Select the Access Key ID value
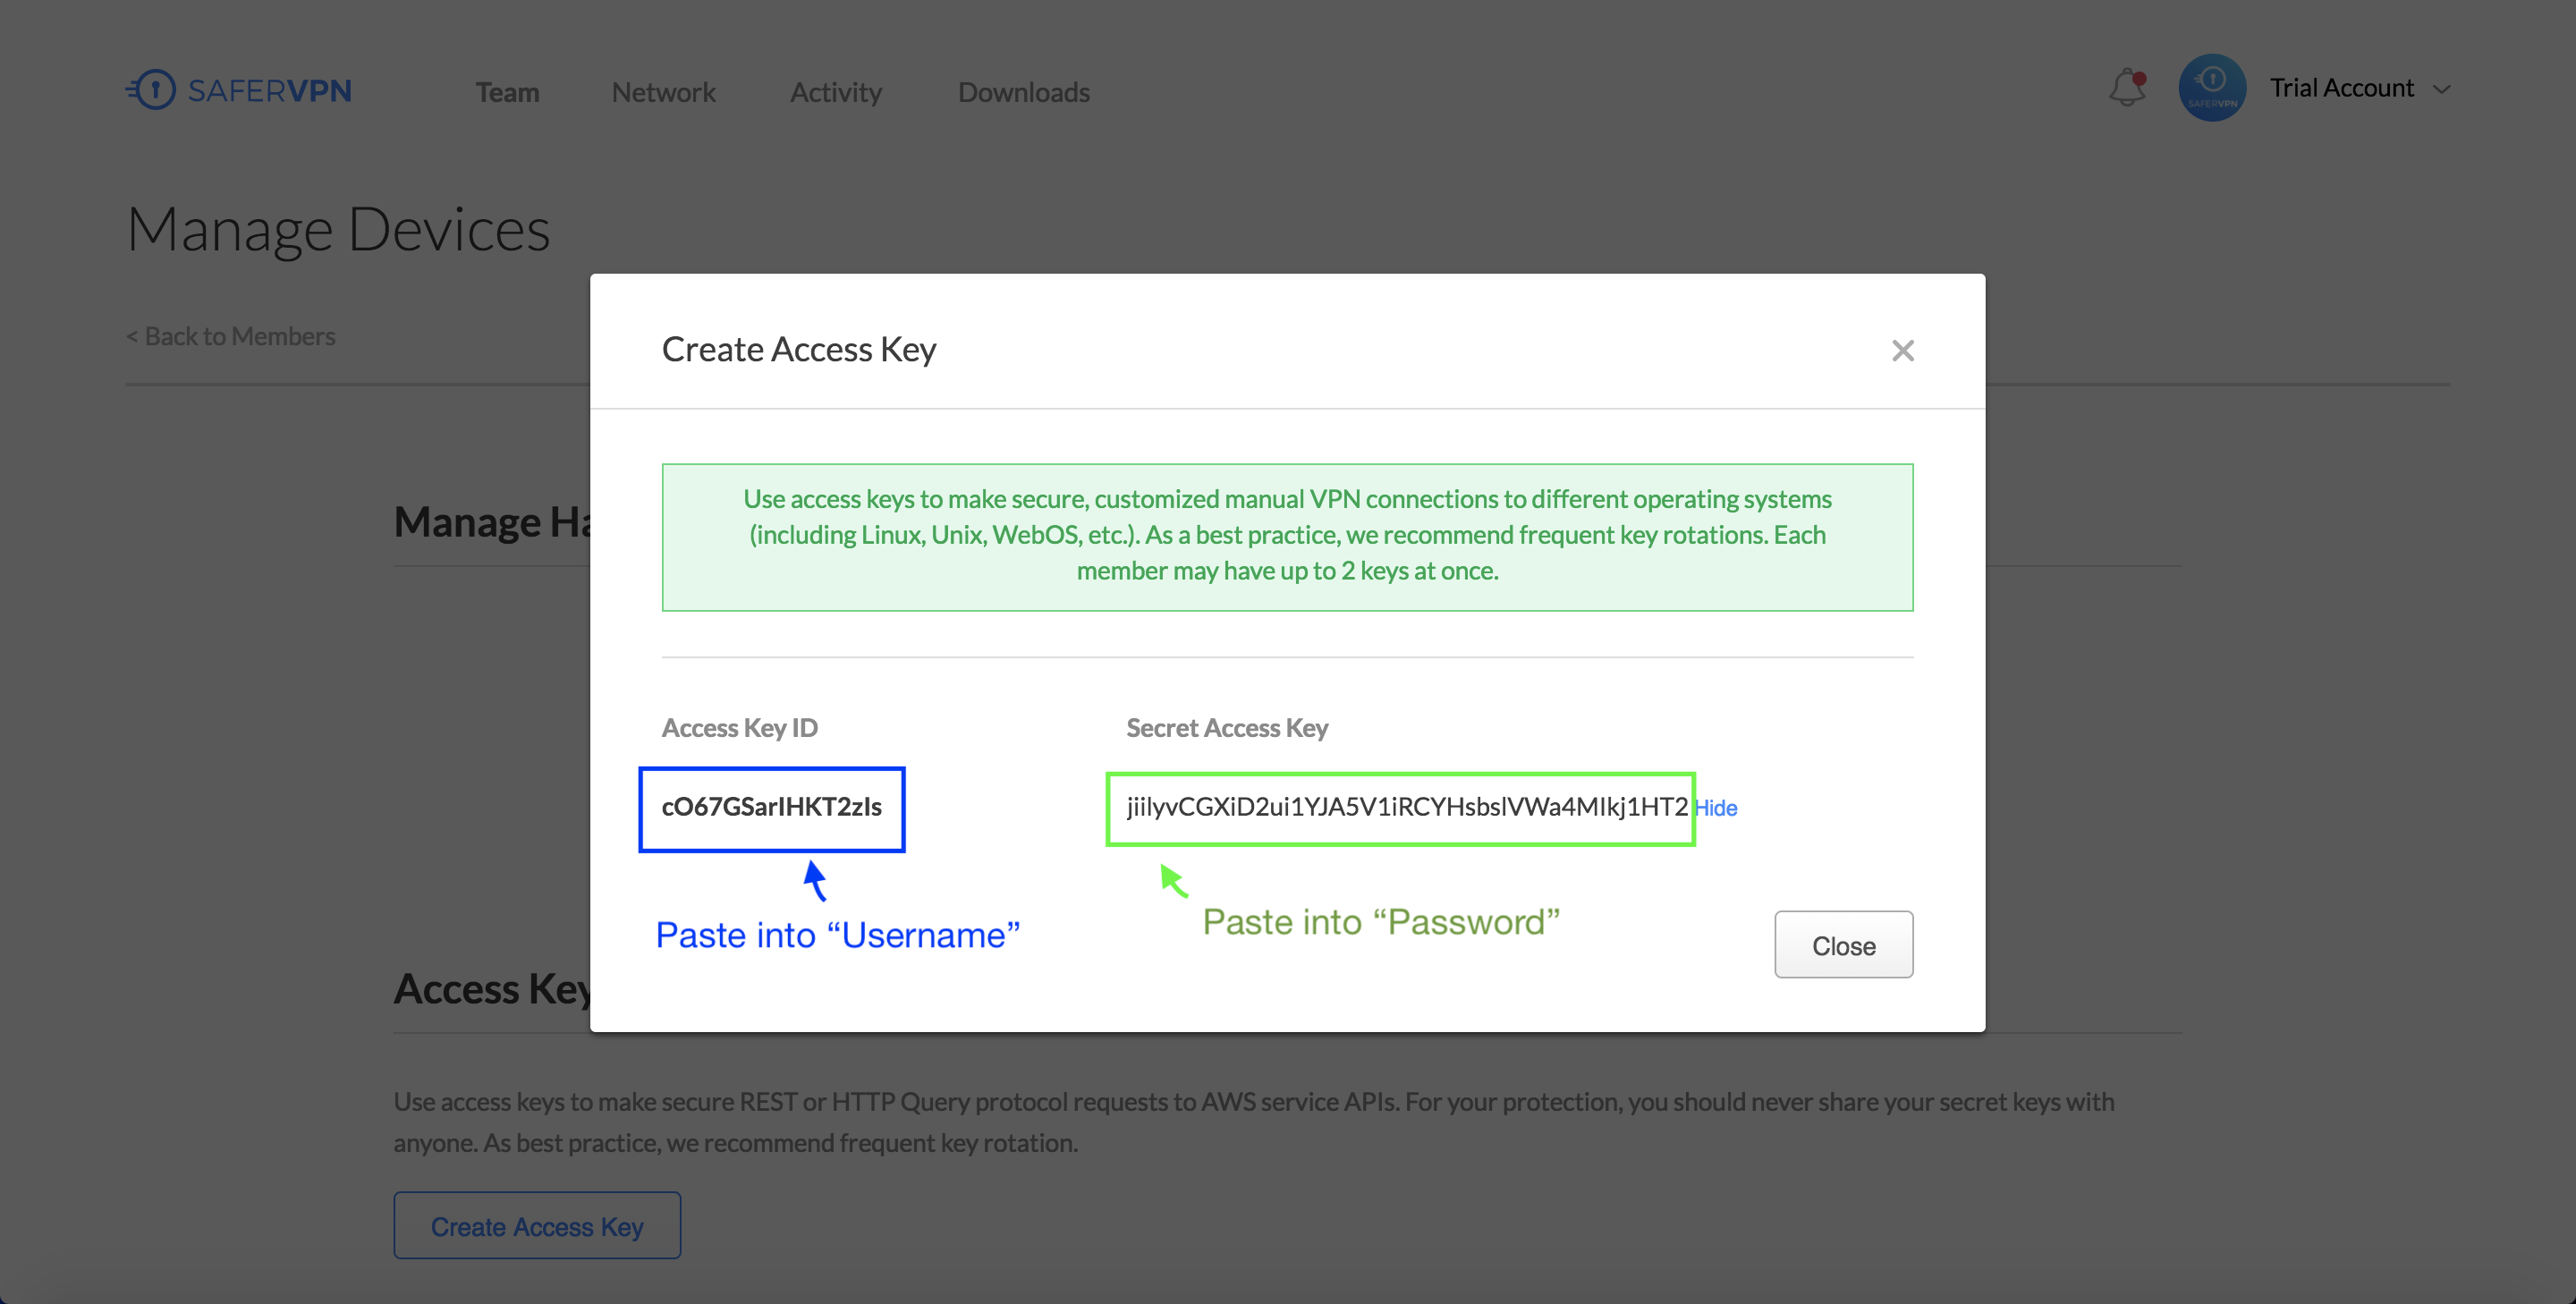This screenshot has height=1304, width=2576. [x=771, y=807]
